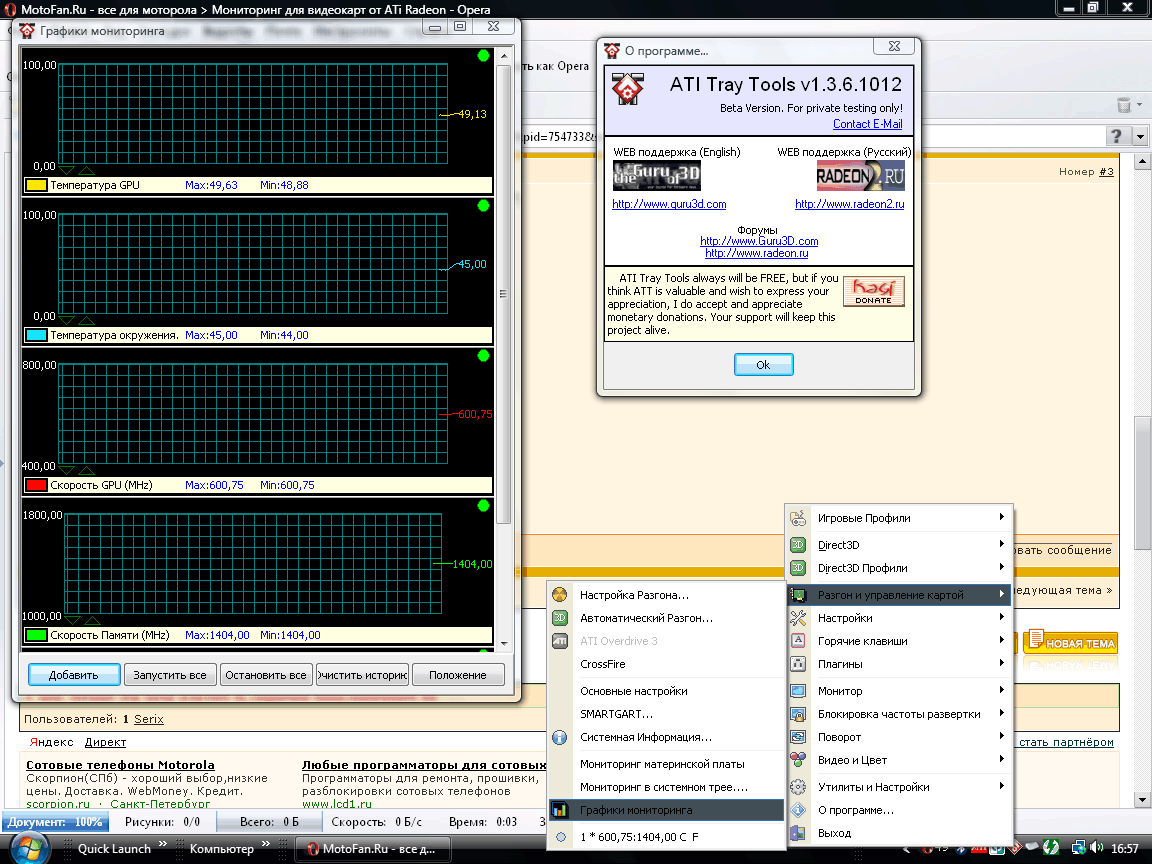
Task: Expand the Горячие клавиши submenu arrow
Action: coord(1001,640)
